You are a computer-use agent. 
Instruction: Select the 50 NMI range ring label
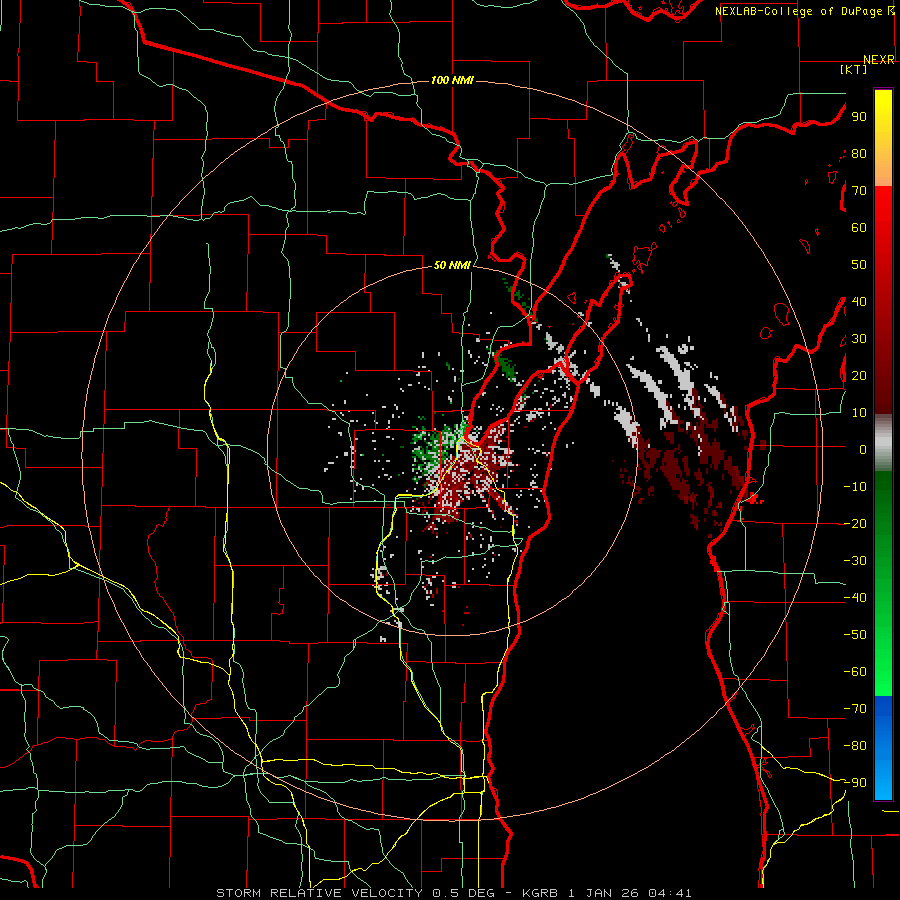click(x=452, y=265)
